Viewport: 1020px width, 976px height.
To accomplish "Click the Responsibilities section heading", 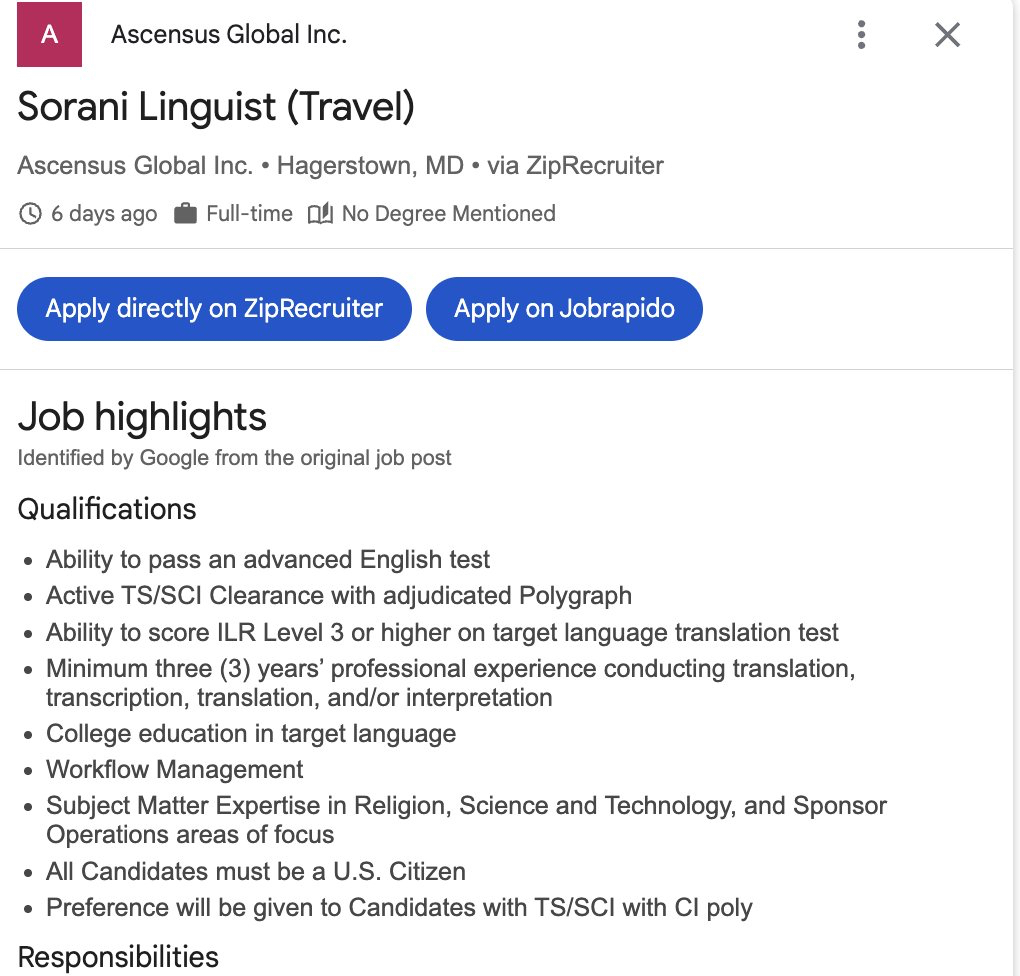I will pyautogui.click(x=118, y=957).
